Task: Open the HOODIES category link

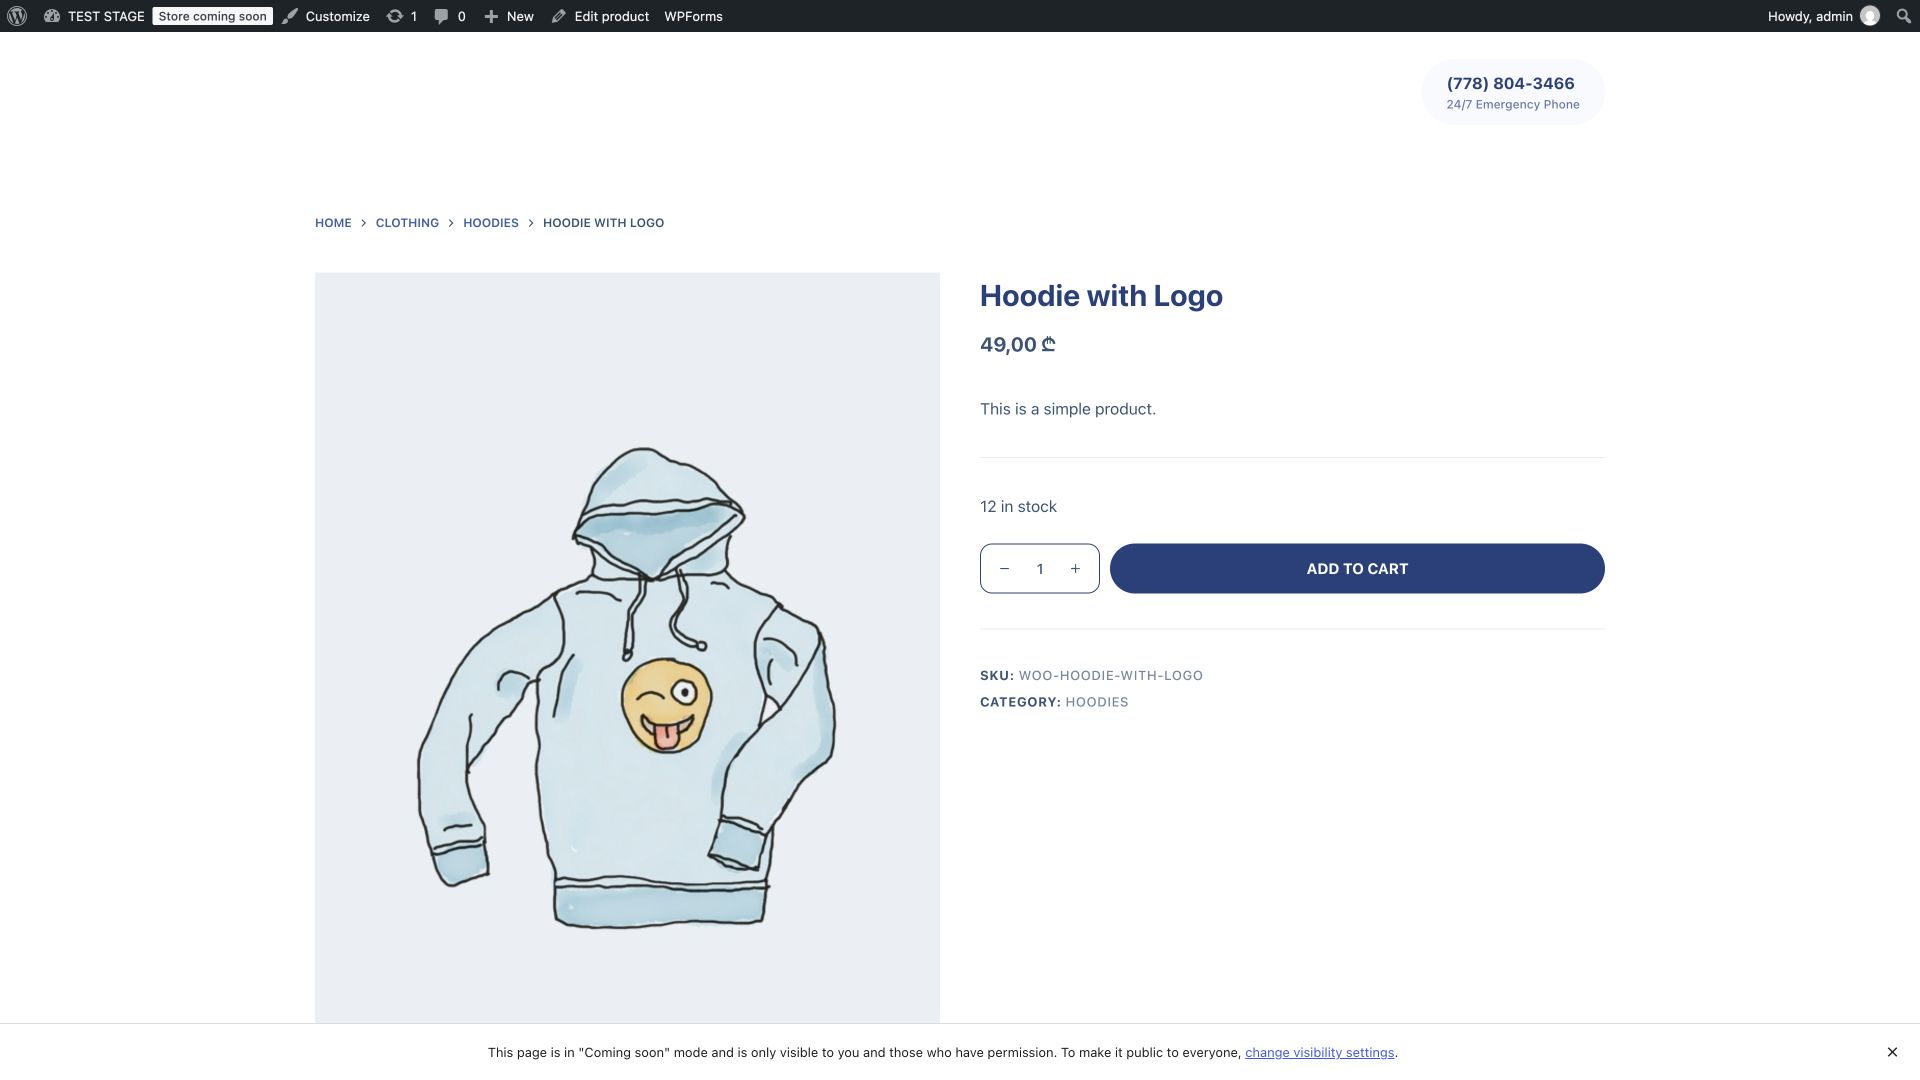Action: pyautogui.click(x=1096, y=702)
